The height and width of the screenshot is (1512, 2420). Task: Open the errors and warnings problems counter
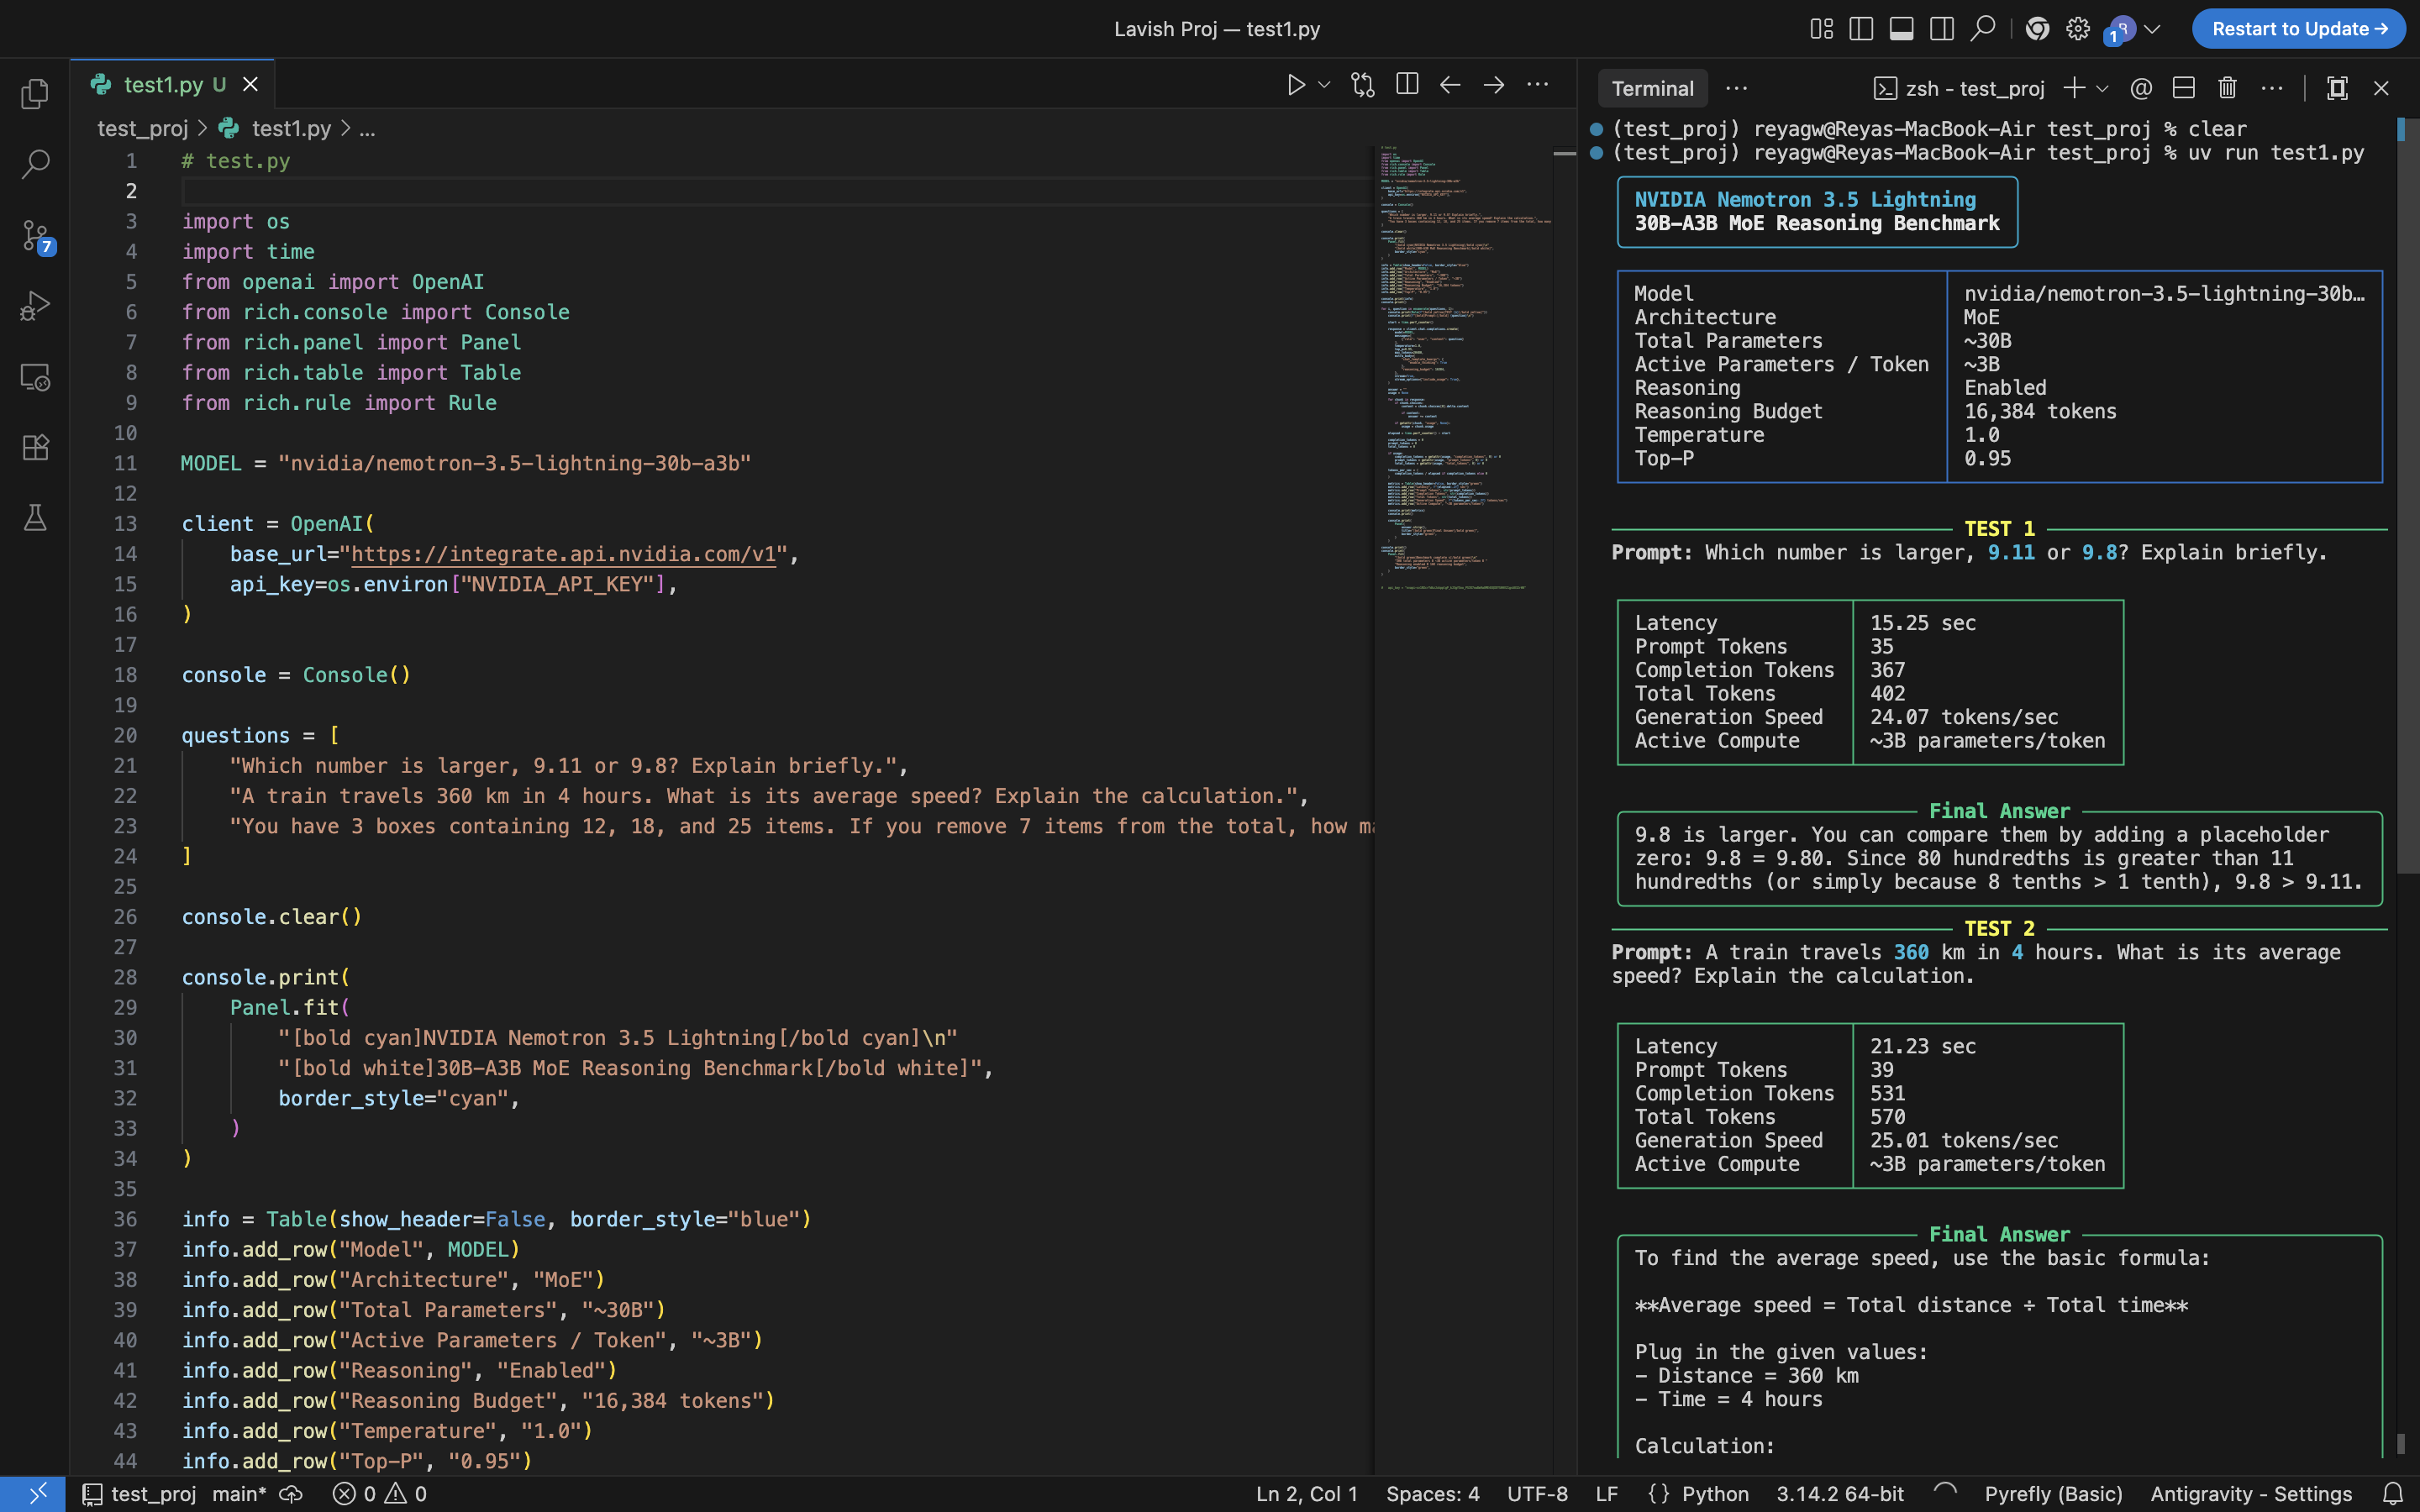(x=380, y=1494)
